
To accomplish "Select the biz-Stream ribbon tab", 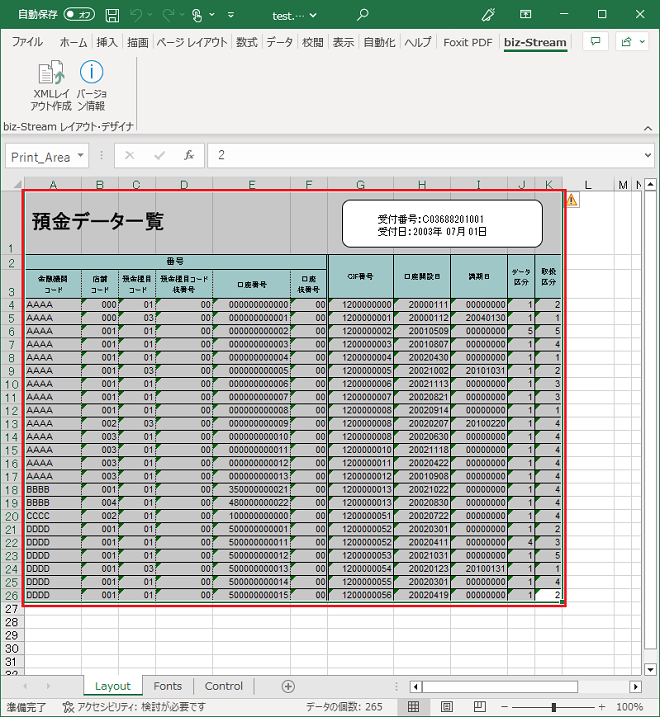I will 535,42.
